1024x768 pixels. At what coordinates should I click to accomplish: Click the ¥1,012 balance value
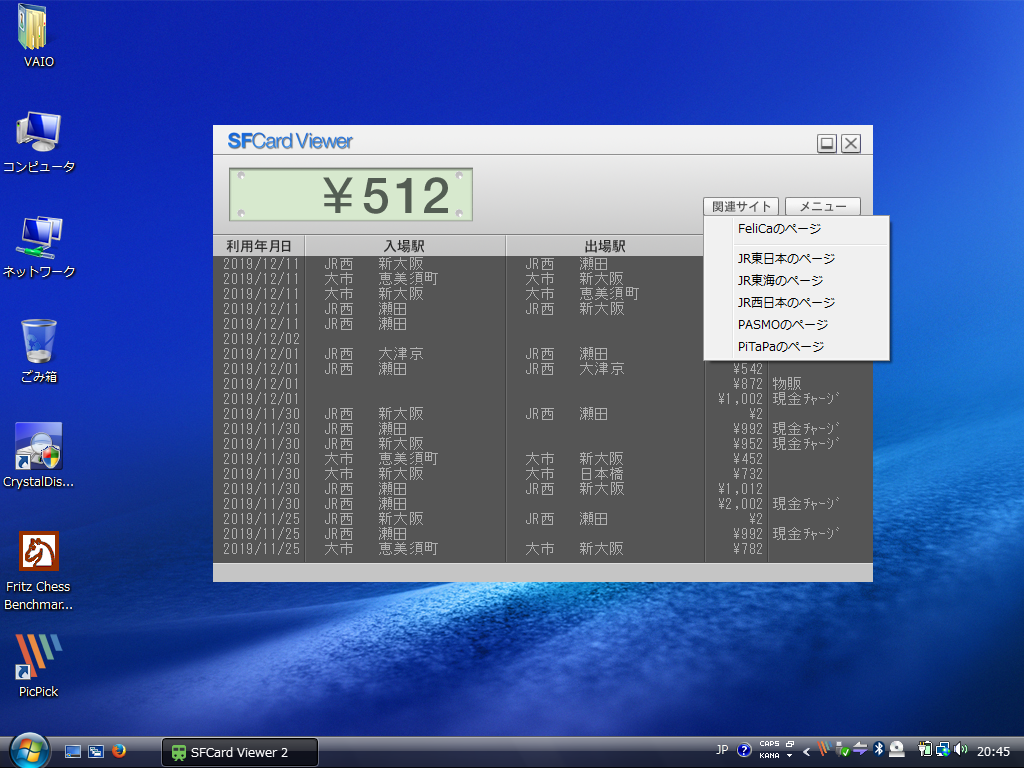pyautogui.click(x=741, y=489)
